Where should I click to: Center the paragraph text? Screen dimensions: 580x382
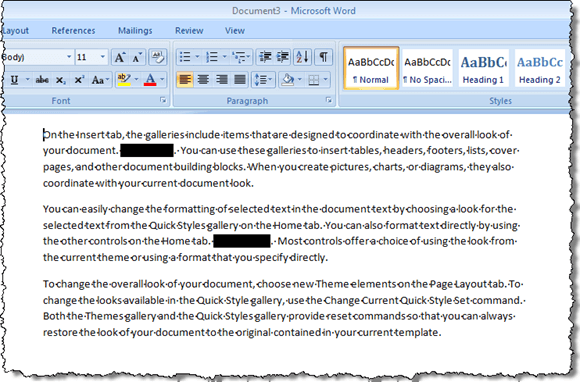click(x=203, y=80)
